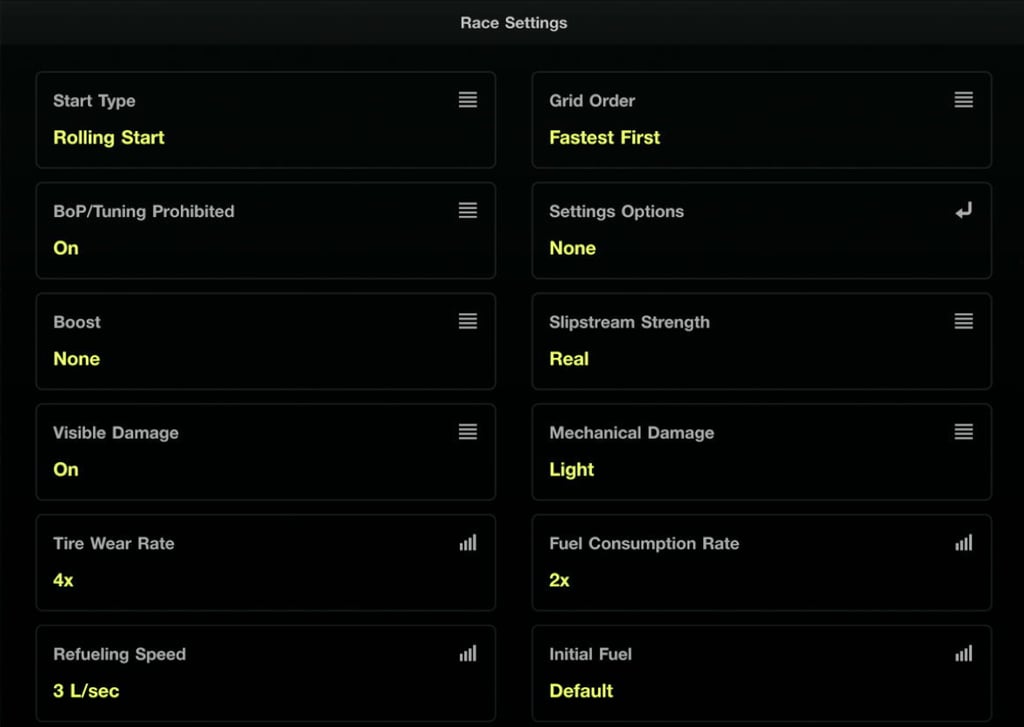This screenshot has height=727, width=1024.
Task: Click the bar-level icon for Fuel Consumption Rate
Action: coord(963,543)
